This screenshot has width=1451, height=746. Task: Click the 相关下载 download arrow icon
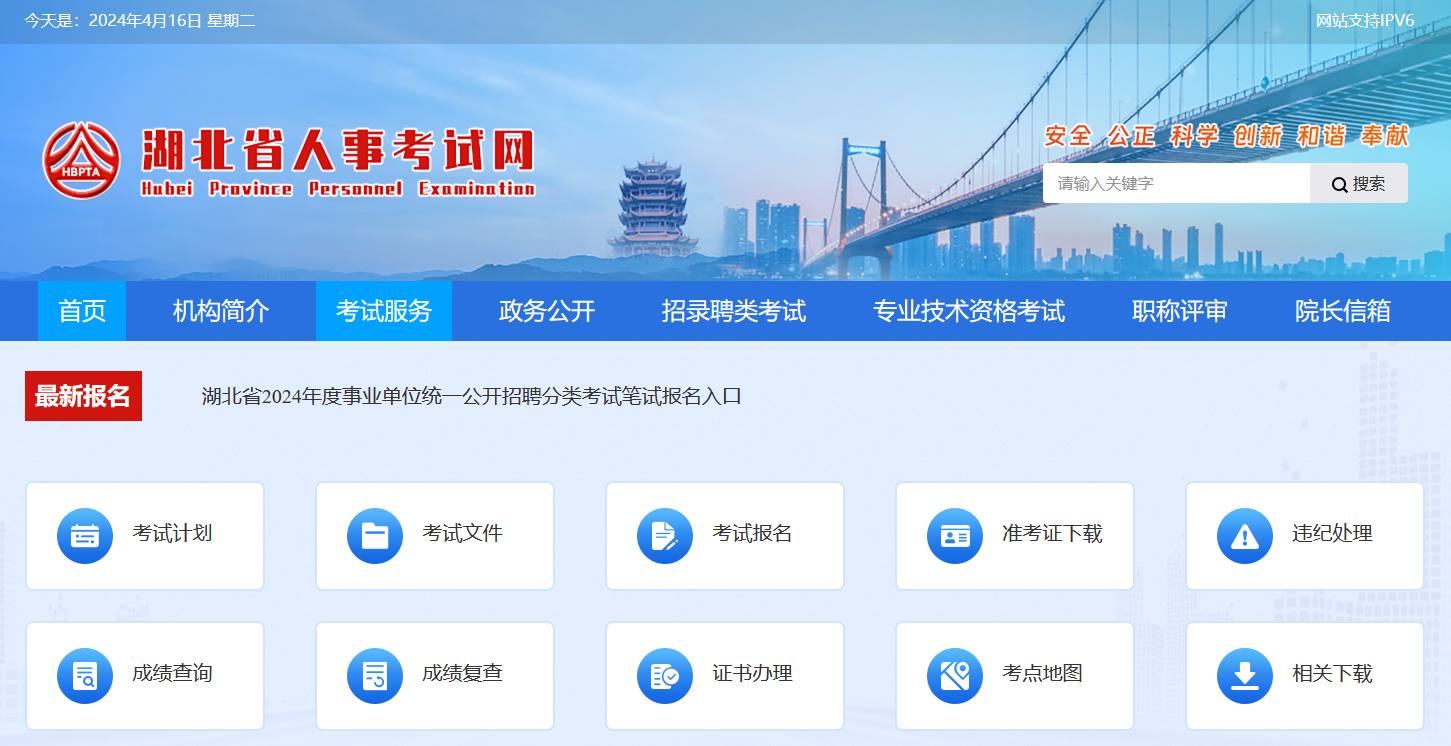click(x=1245, y=676)
